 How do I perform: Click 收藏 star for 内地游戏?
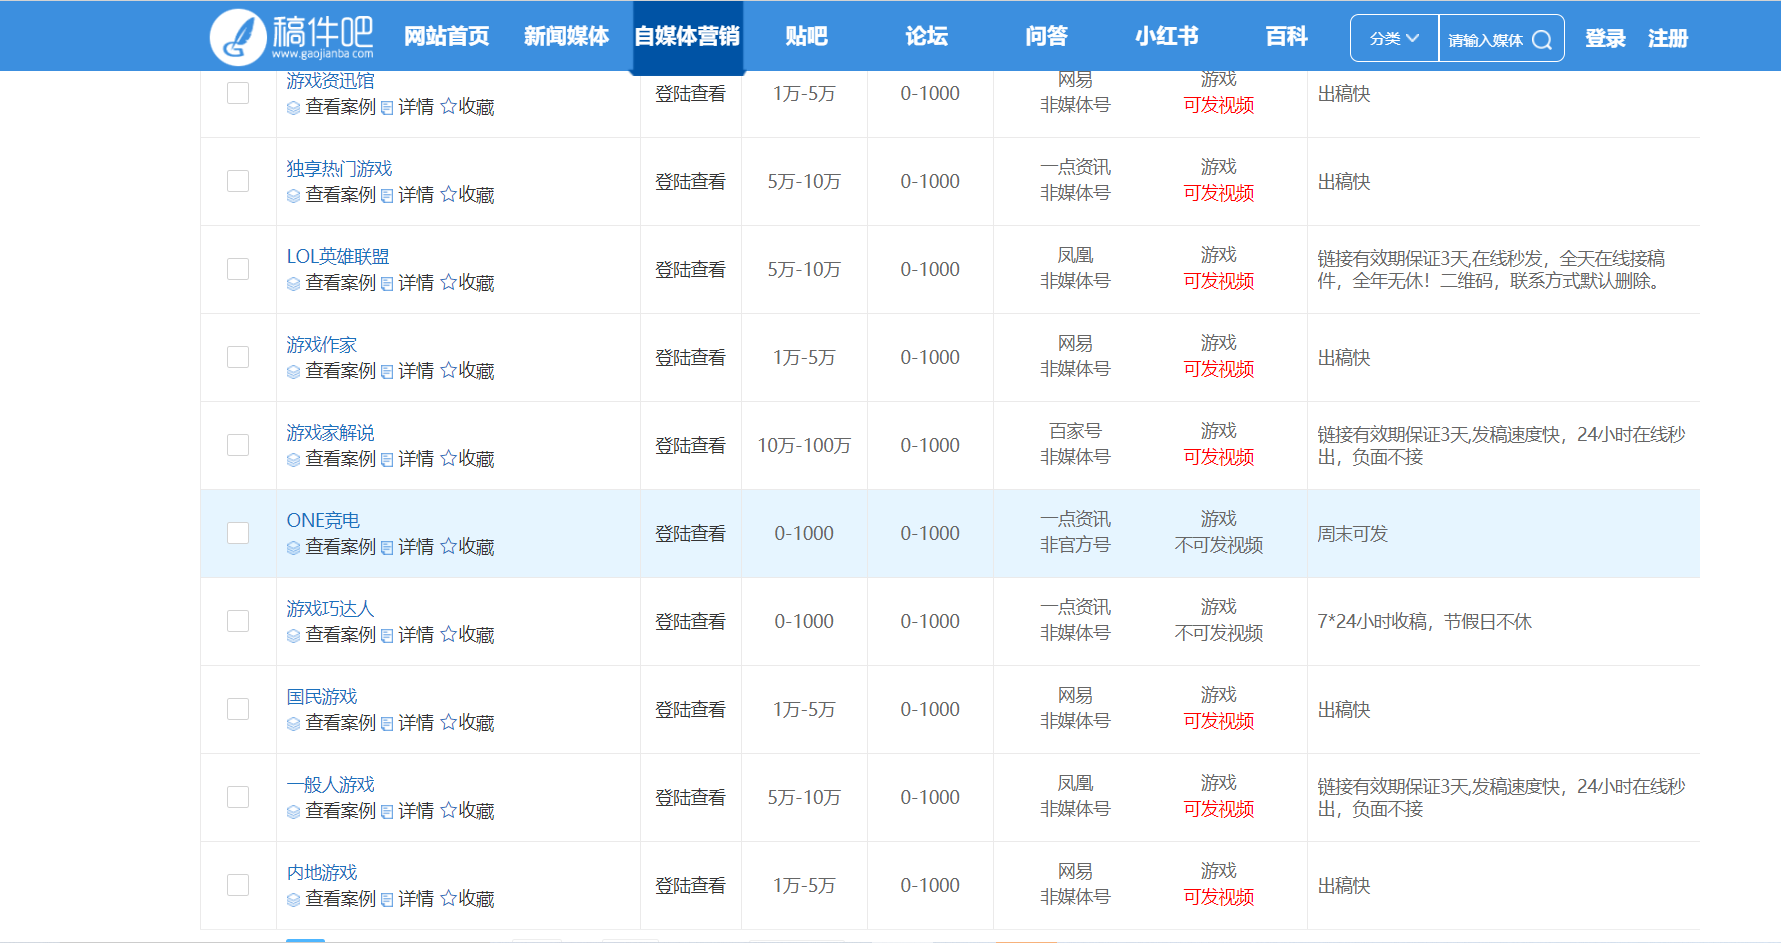coord(467,899)
